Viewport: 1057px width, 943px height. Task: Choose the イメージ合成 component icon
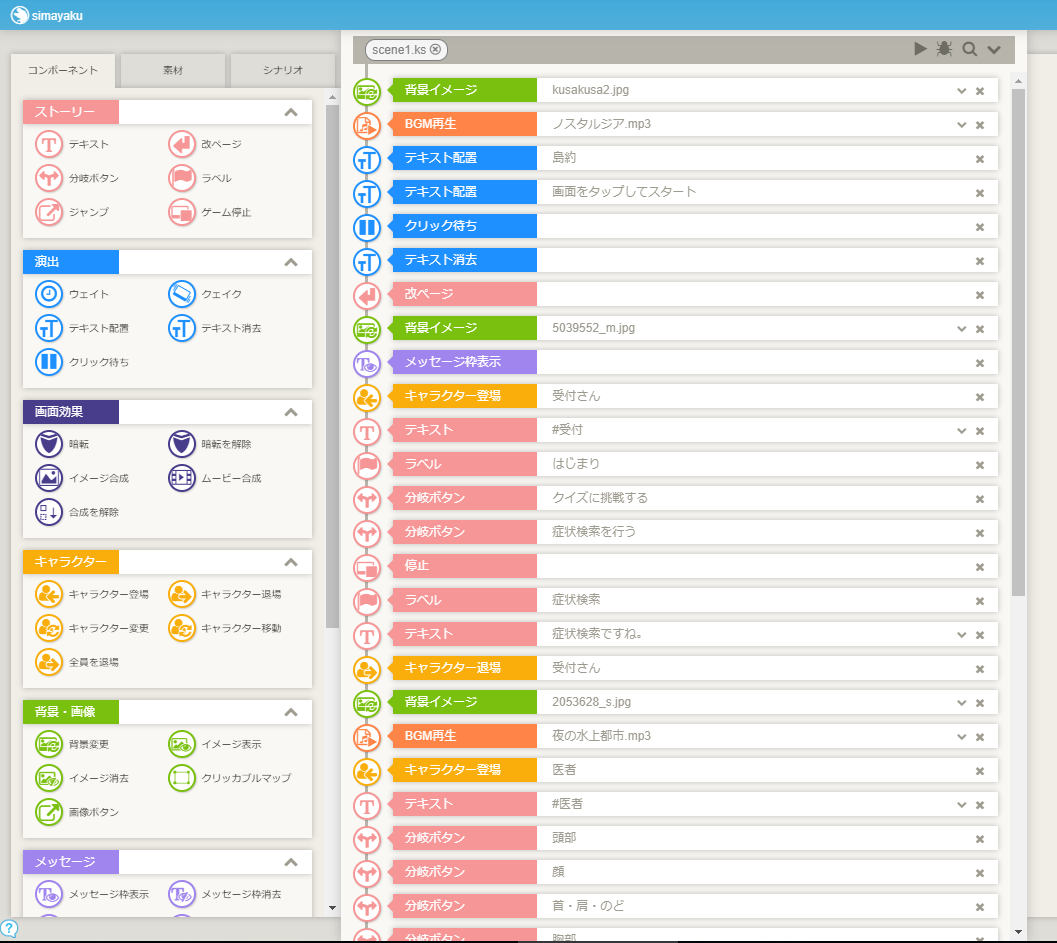(49, 478)
